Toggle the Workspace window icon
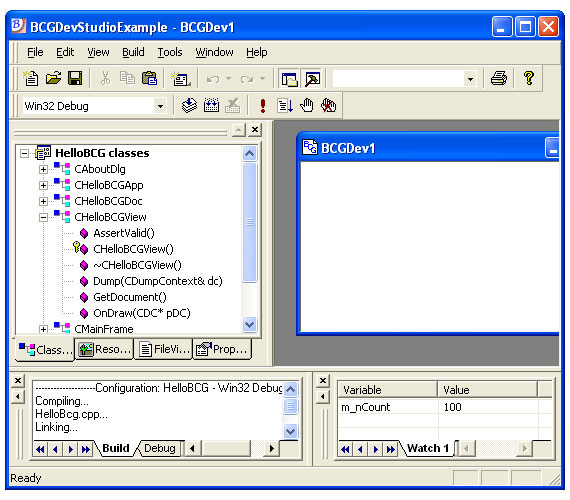The image size is (570, 500). click(x=289, y=78)
